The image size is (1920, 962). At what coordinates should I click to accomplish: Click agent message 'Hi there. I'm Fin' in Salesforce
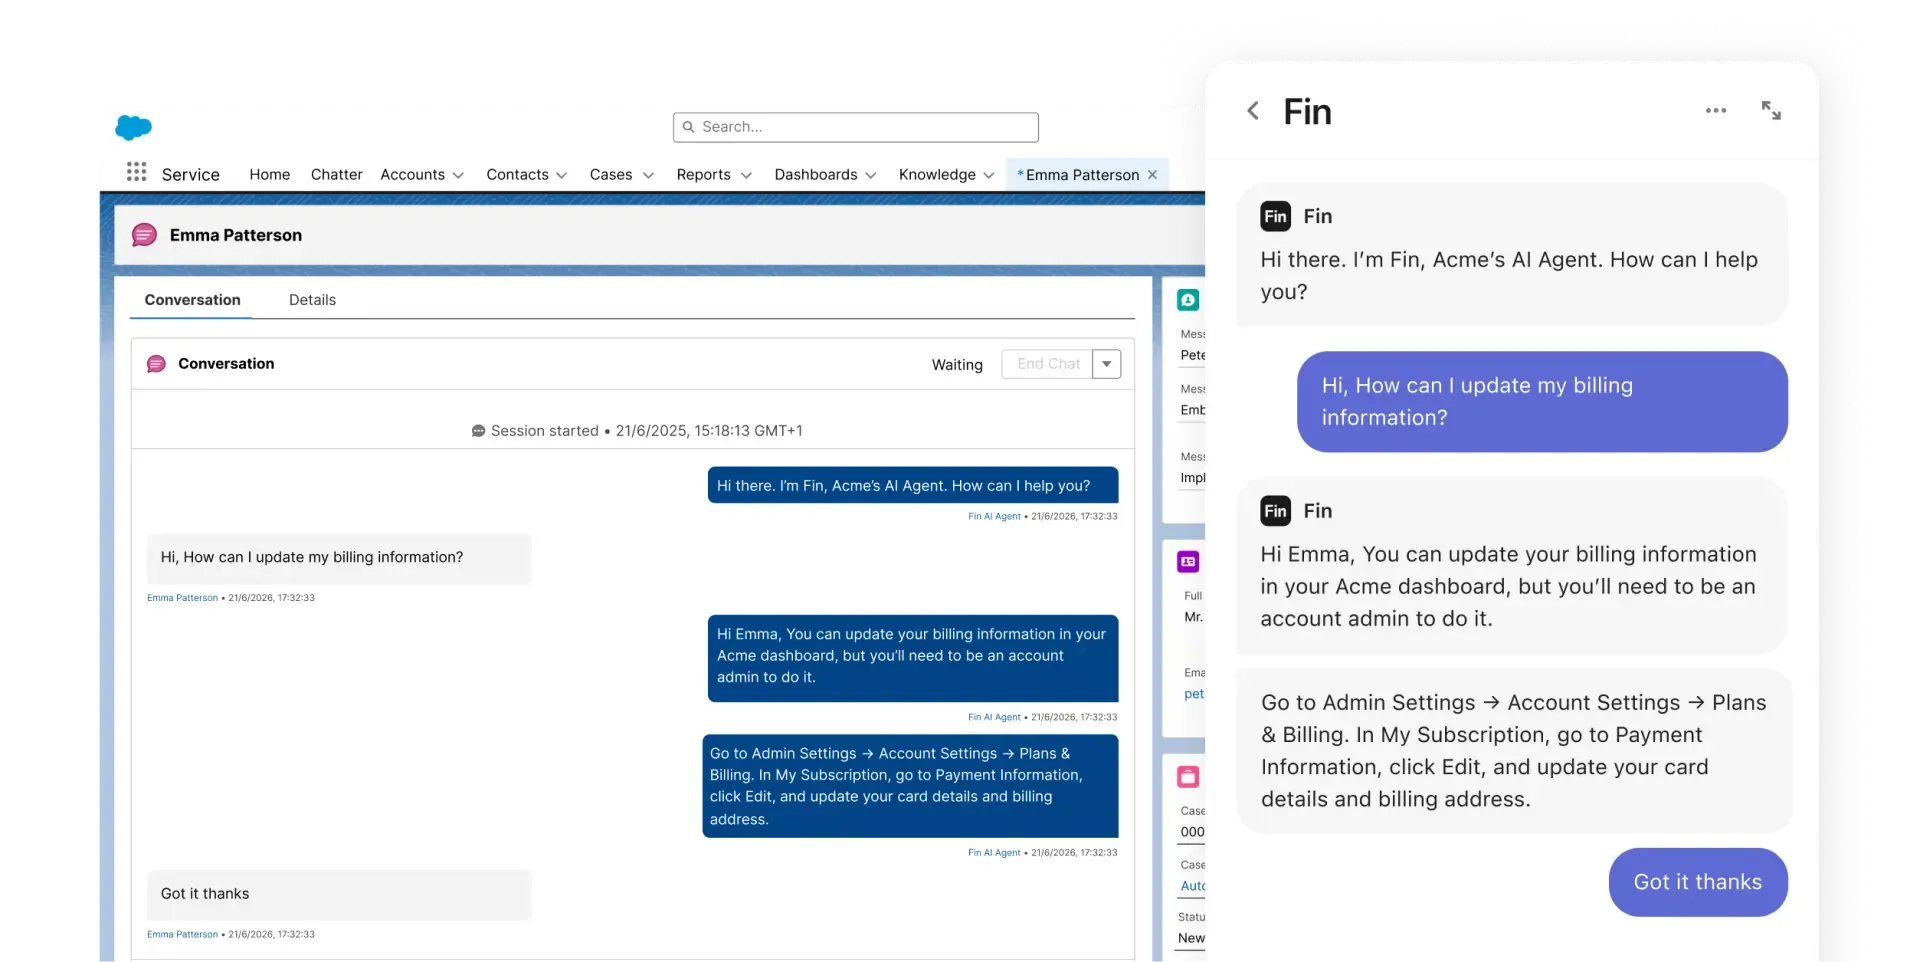click(913, 485)
